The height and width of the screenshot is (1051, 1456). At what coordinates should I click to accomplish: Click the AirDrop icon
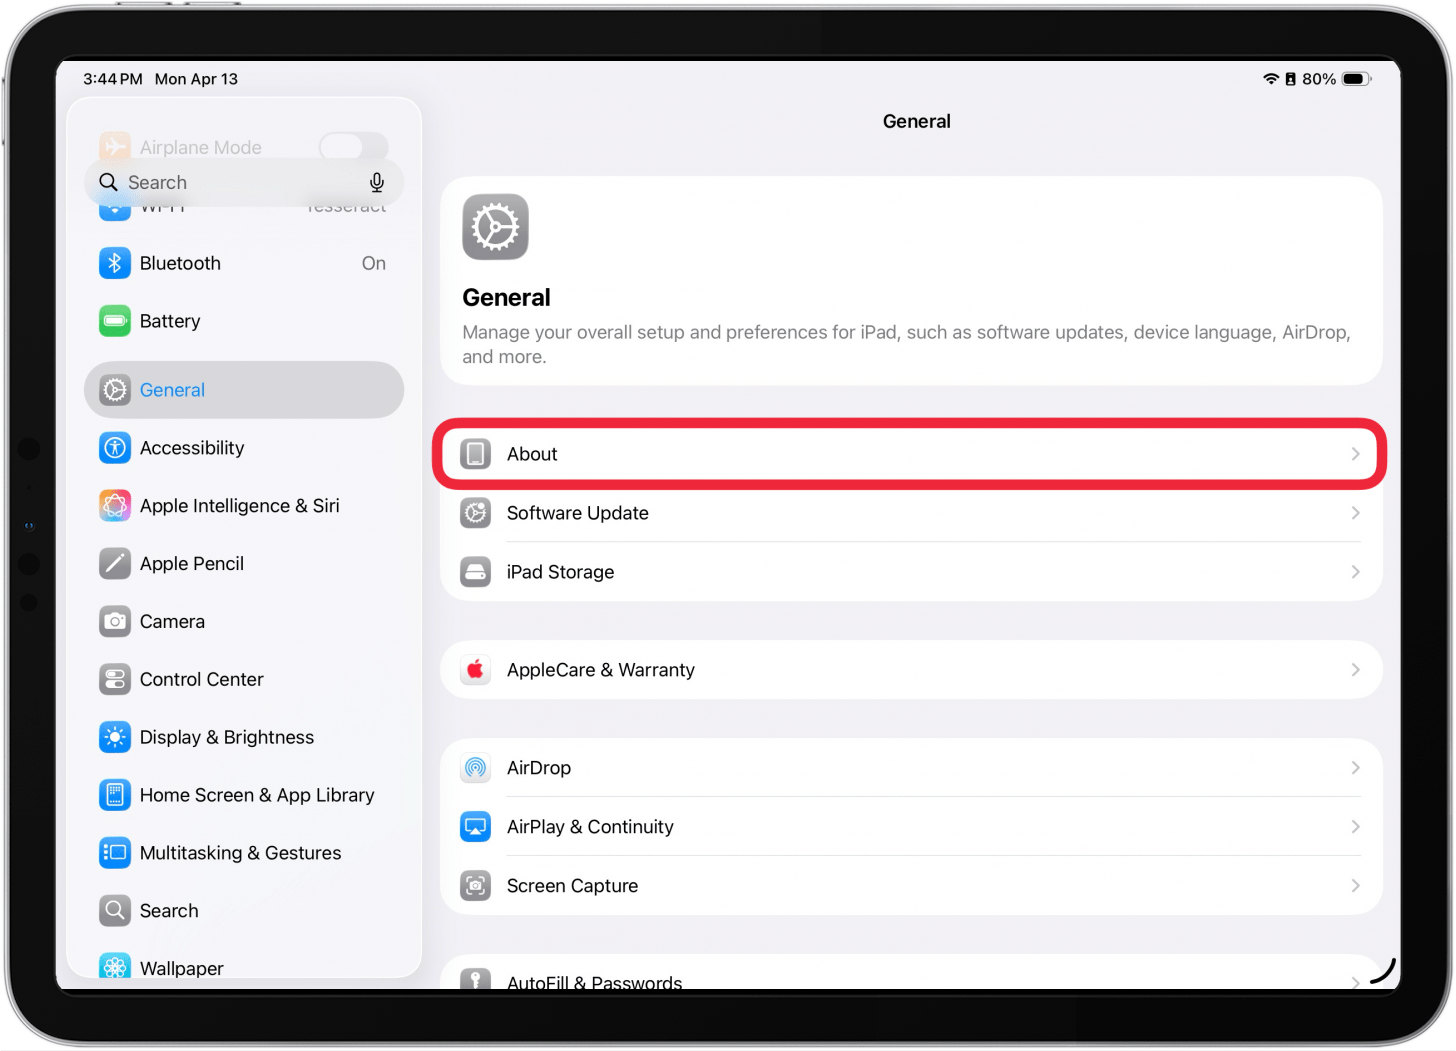[x=476, y=768]
